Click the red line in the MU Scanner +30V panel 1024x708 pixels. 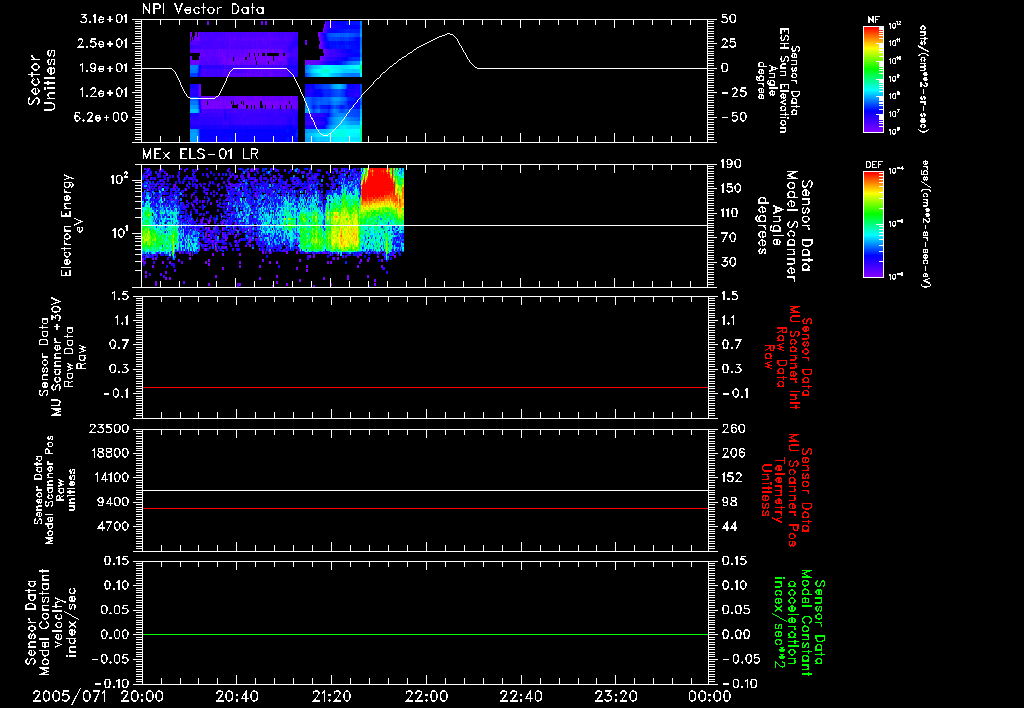coord(425,387)
